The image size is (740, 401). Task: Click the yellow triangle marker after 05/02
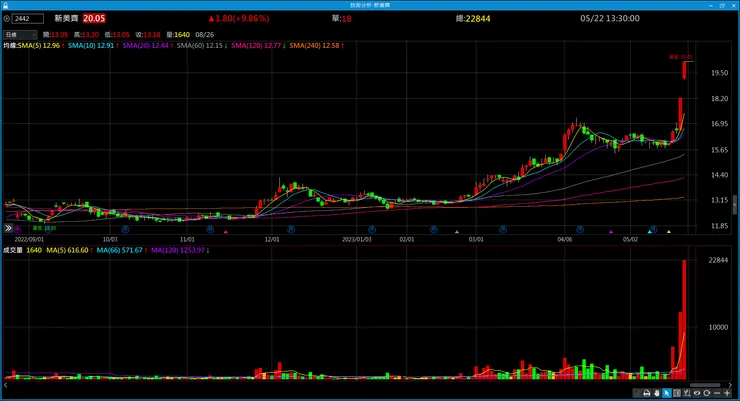(x=669, y=232)
